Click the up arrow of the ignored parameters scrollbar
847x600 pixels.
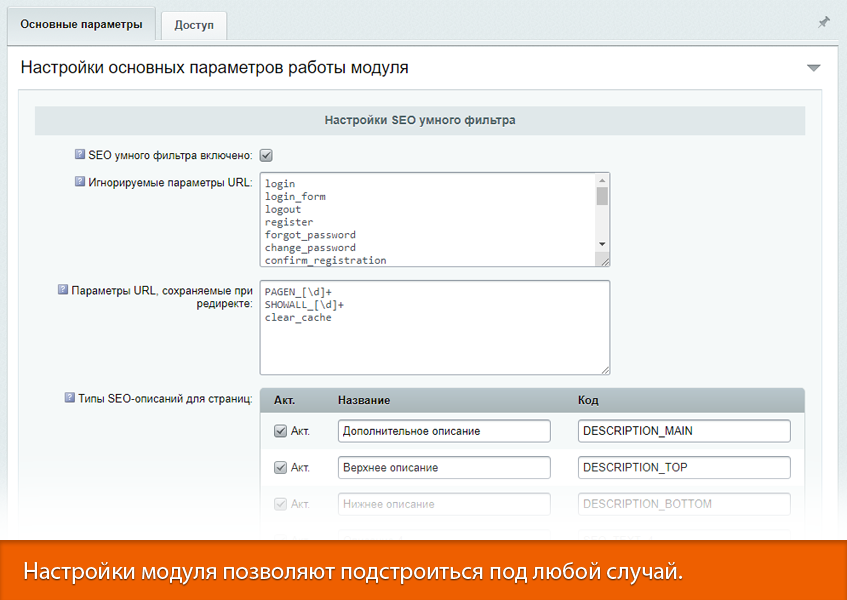[602, 178]
